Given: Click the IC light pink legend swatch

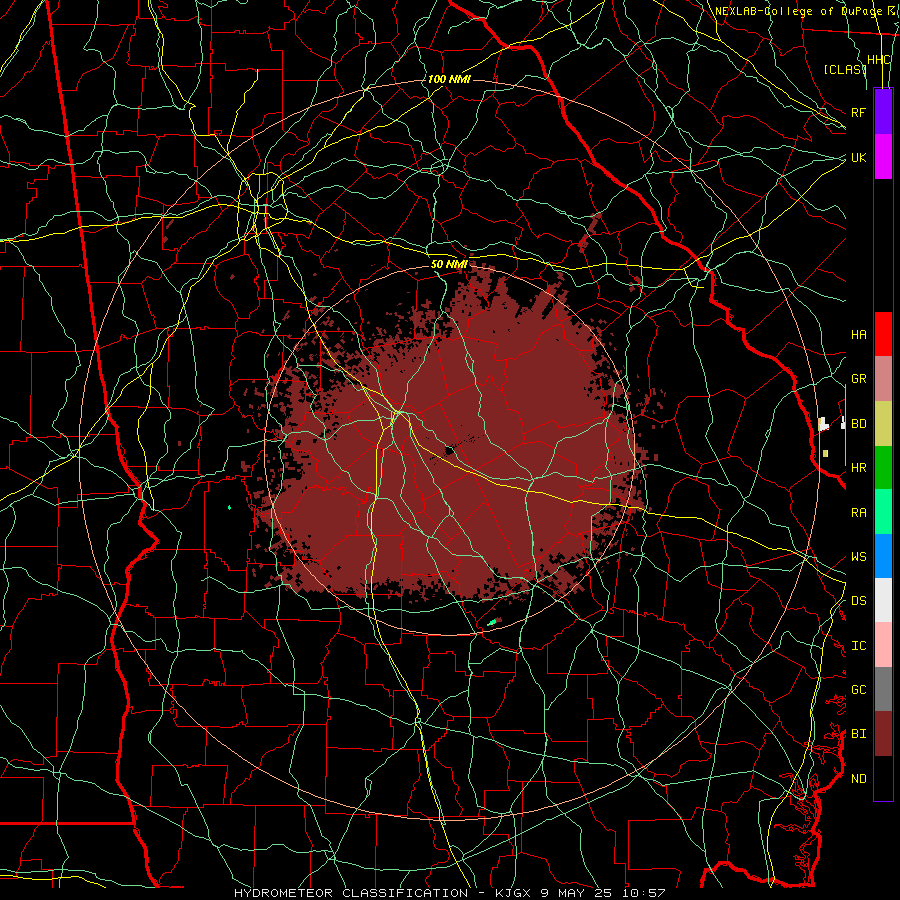Looking at the screenshot, I should tap(883, 645).
